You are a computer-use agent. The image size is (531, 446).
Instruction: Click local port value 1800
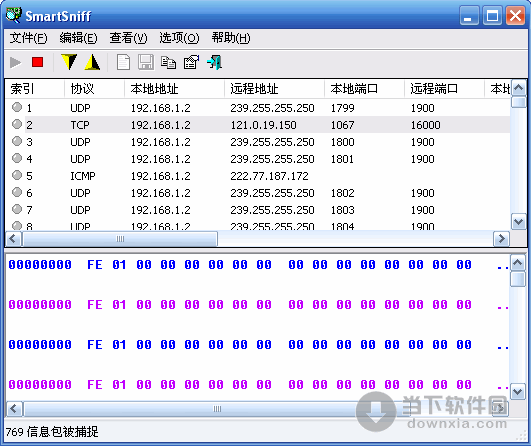[343, 142]
